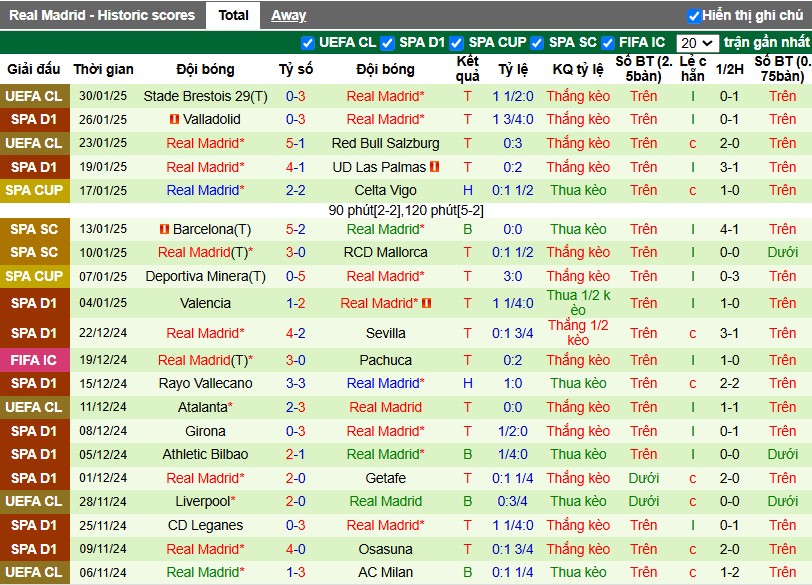Switch to the Total tab
Viewport: 812px width, 585px height.
233,16
